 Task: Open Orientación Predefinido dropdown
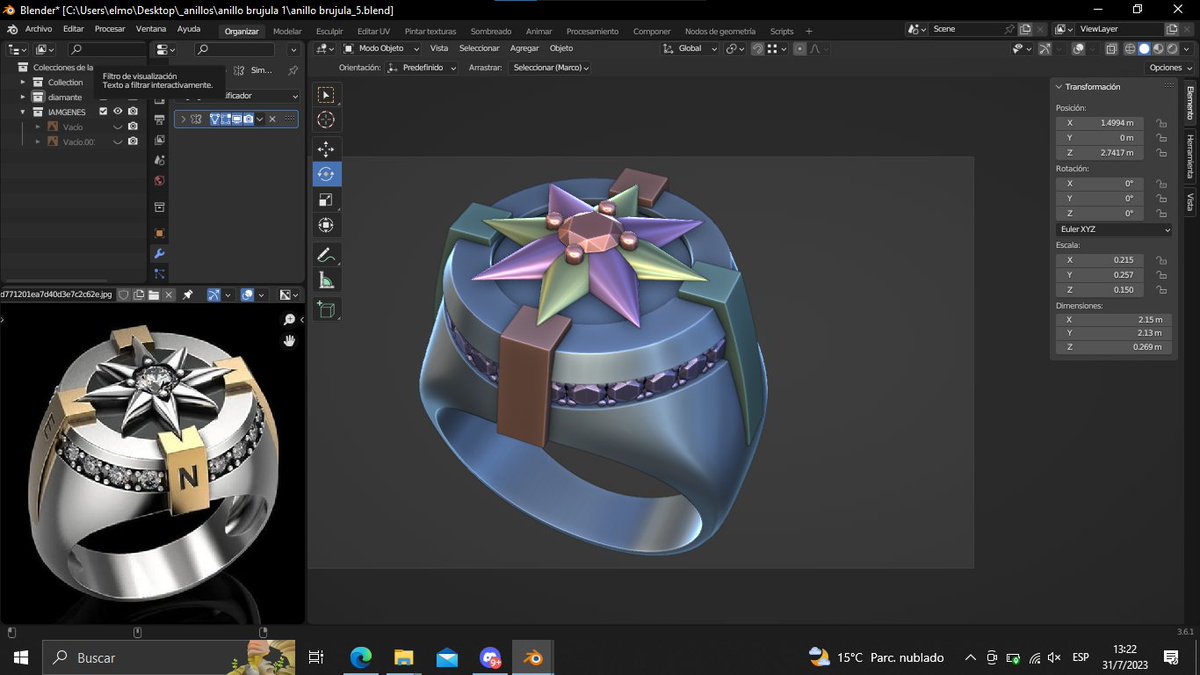[422, 68]
